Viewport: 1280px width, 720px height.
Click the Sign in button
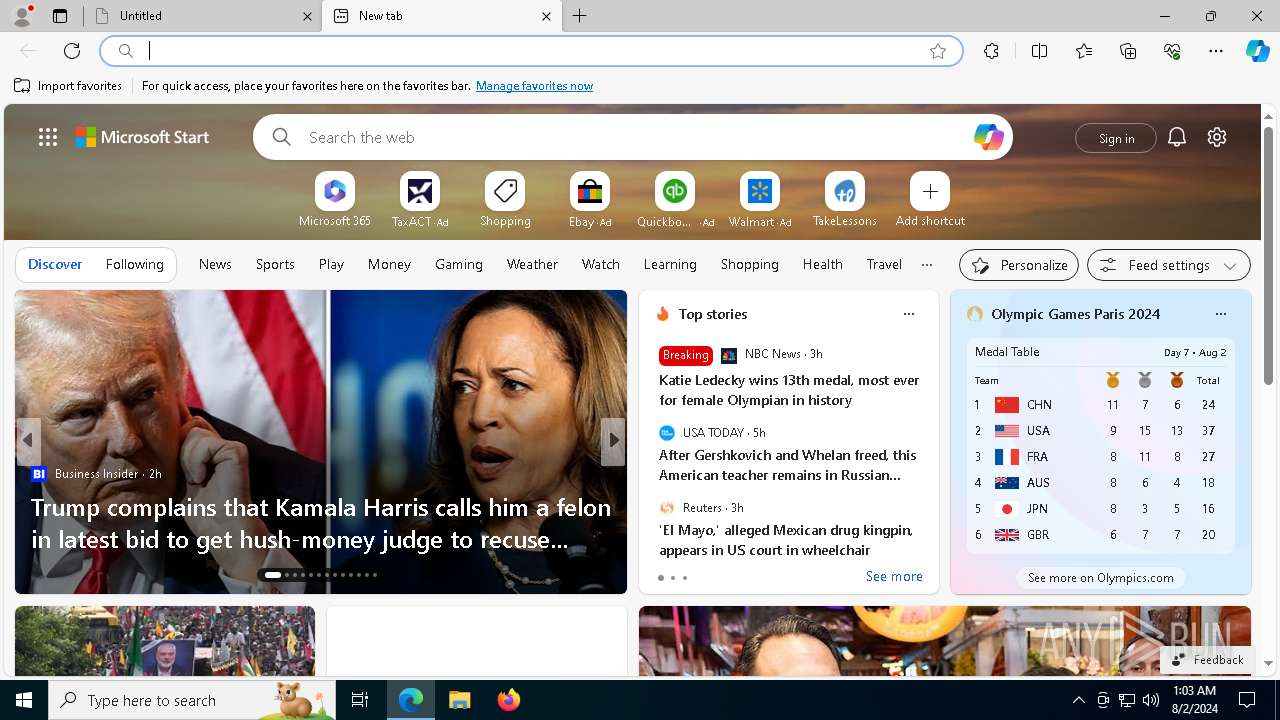pyautogui.click(x=1116, y=138)
